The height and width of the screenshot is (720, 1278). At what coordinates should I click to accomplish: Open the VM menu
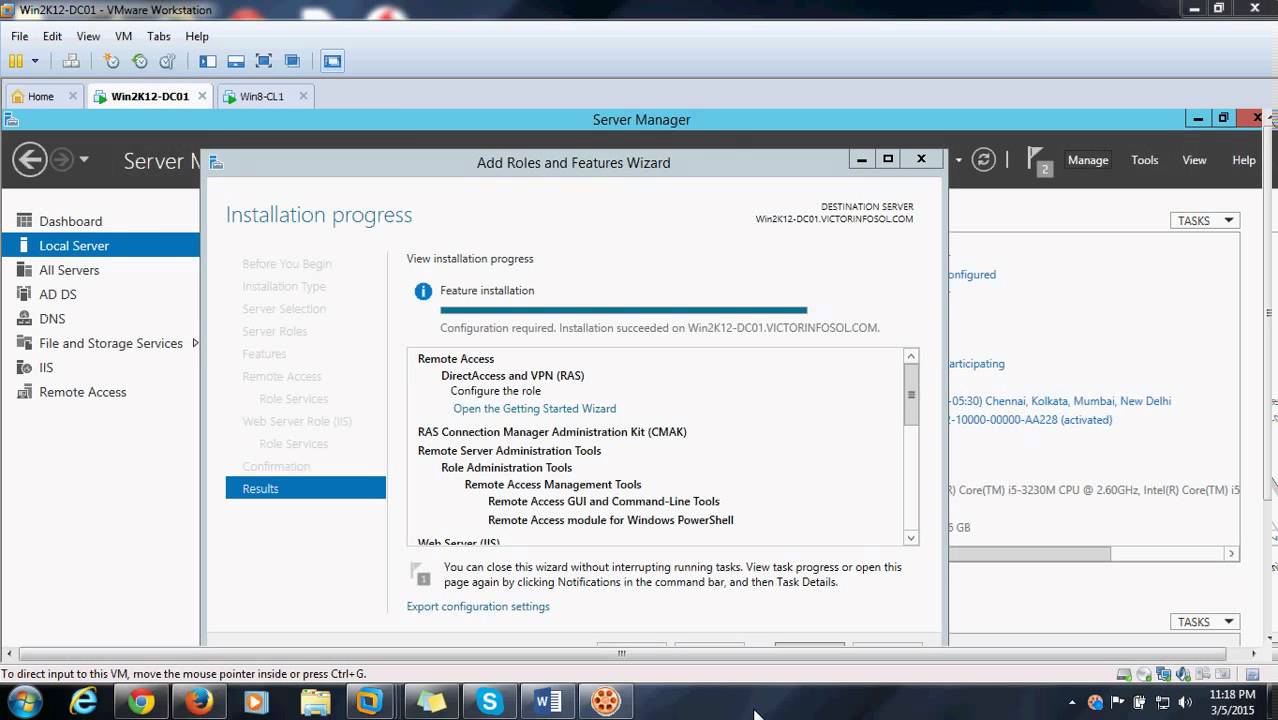[x=123, y=36]
